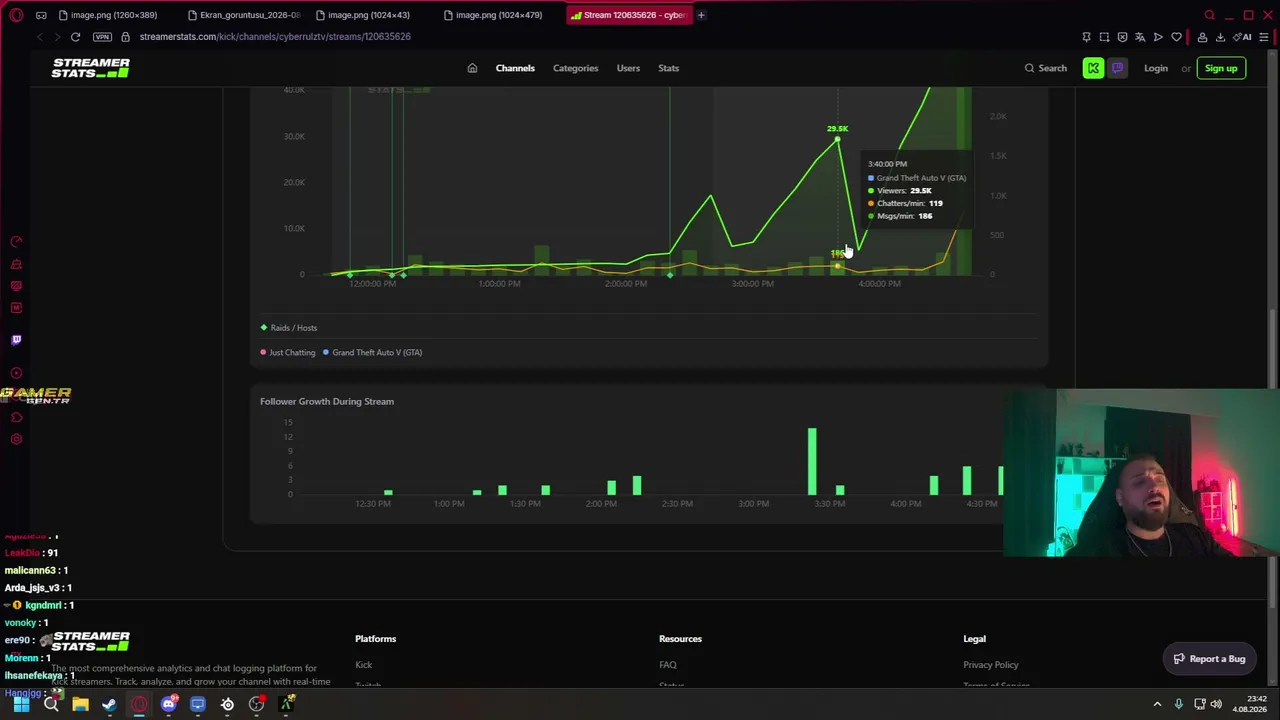Open the Categories nav item
This screenshot has height=720, width=1280.
tap(575, 68)
